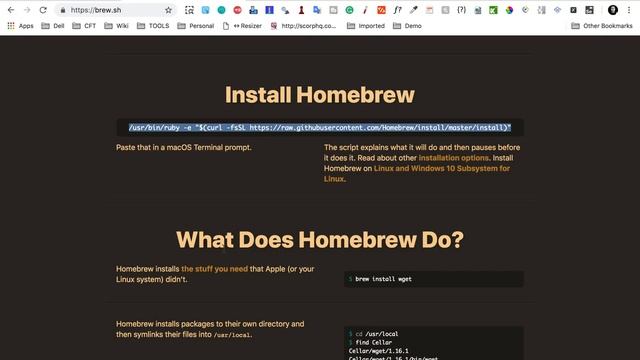Click the 'Cellar/wget/1.16.1' output line

point(378,351)
